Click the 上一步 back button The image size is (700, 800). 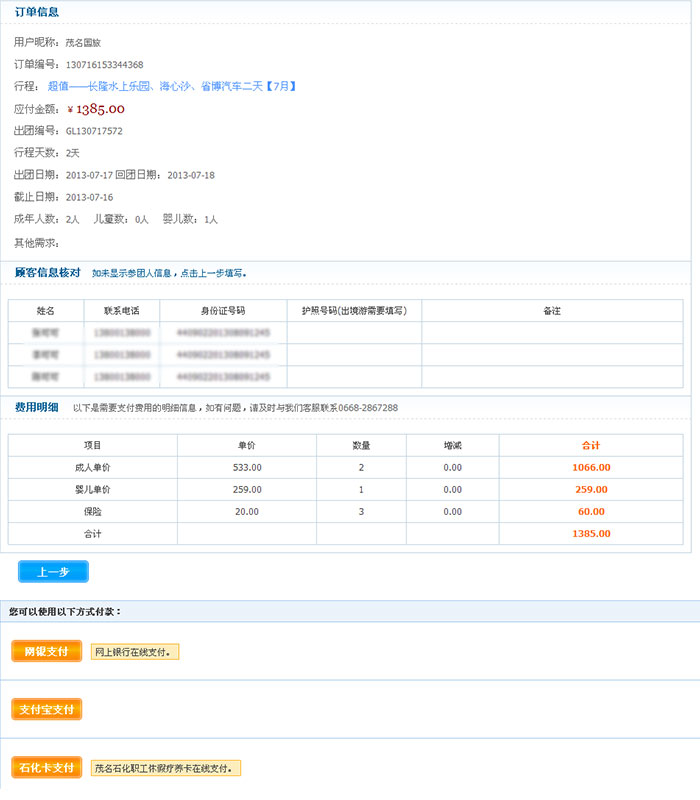pos(53,572)
